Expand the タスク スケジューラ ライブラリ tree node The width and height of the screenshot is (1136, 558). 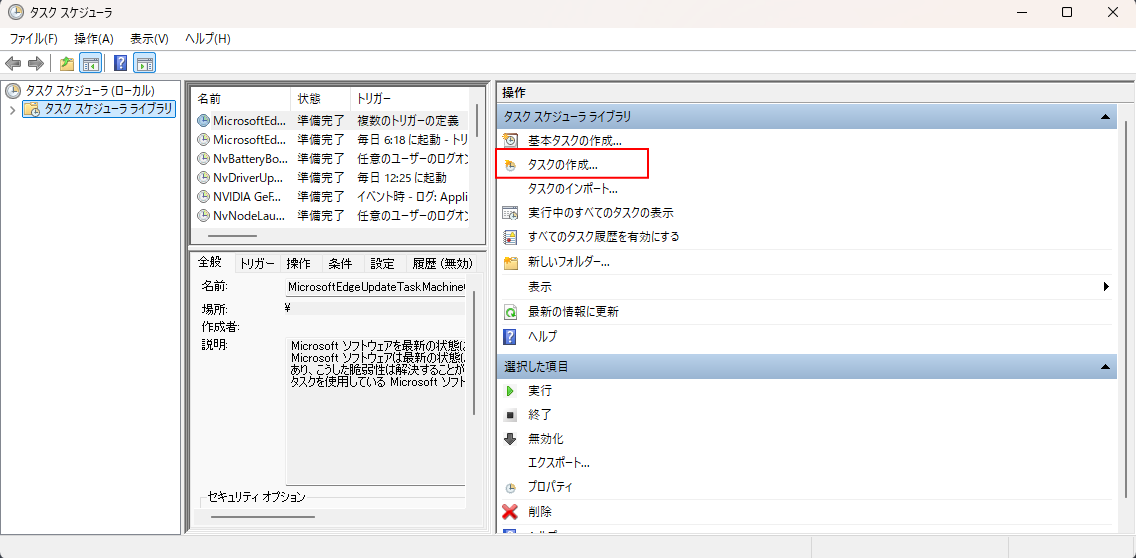tap(12, 109)
